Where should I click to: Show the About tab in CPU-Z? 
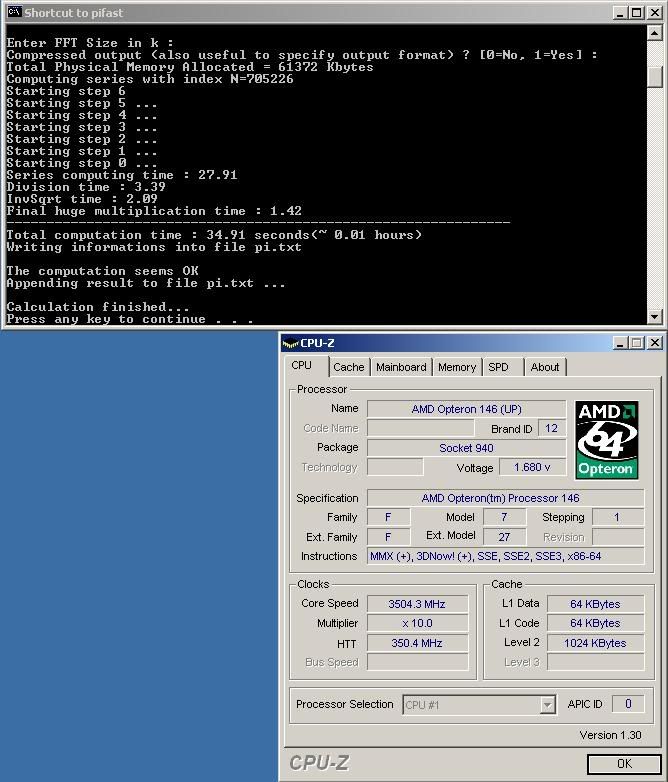[545, 367]
